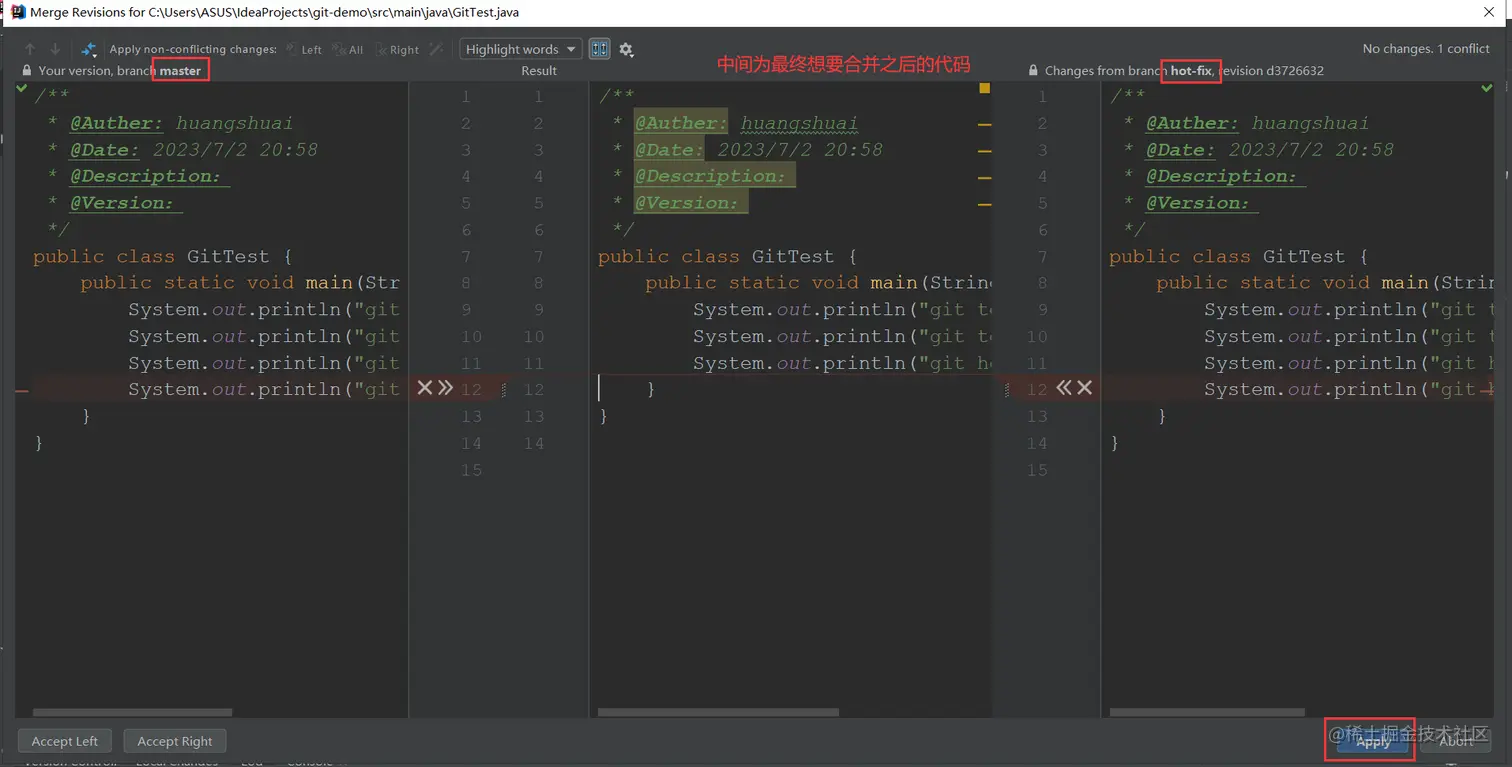Image resolution: width=1512 pixels, height=767 pixels.
Task: Click 'public class GitTest {' in Result pane
Action: point(727,257)
